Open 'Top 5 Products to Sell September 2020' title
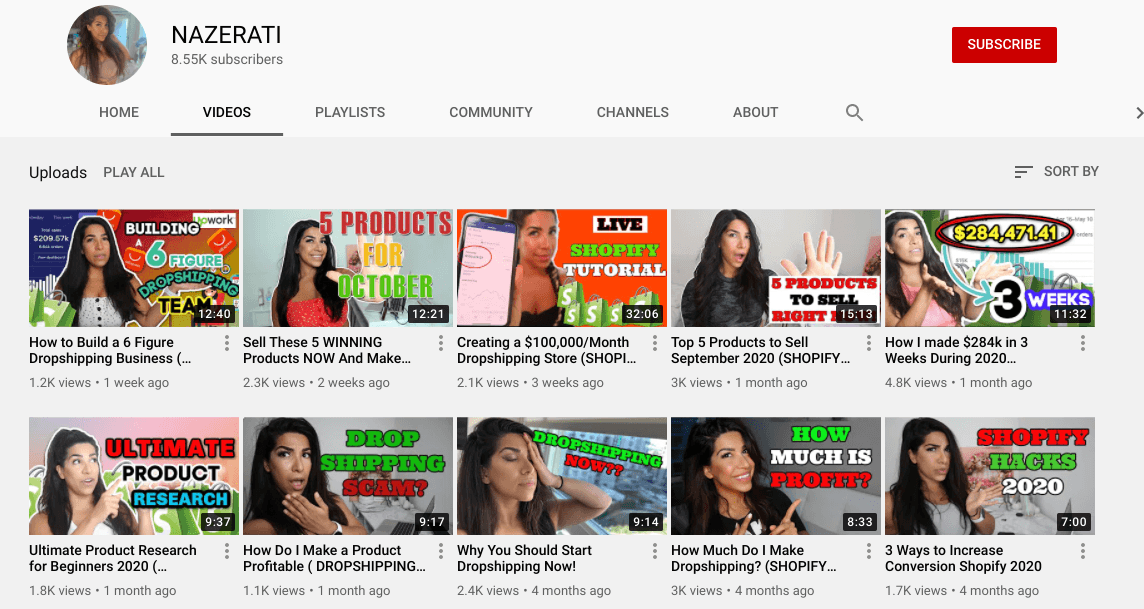 760,350
